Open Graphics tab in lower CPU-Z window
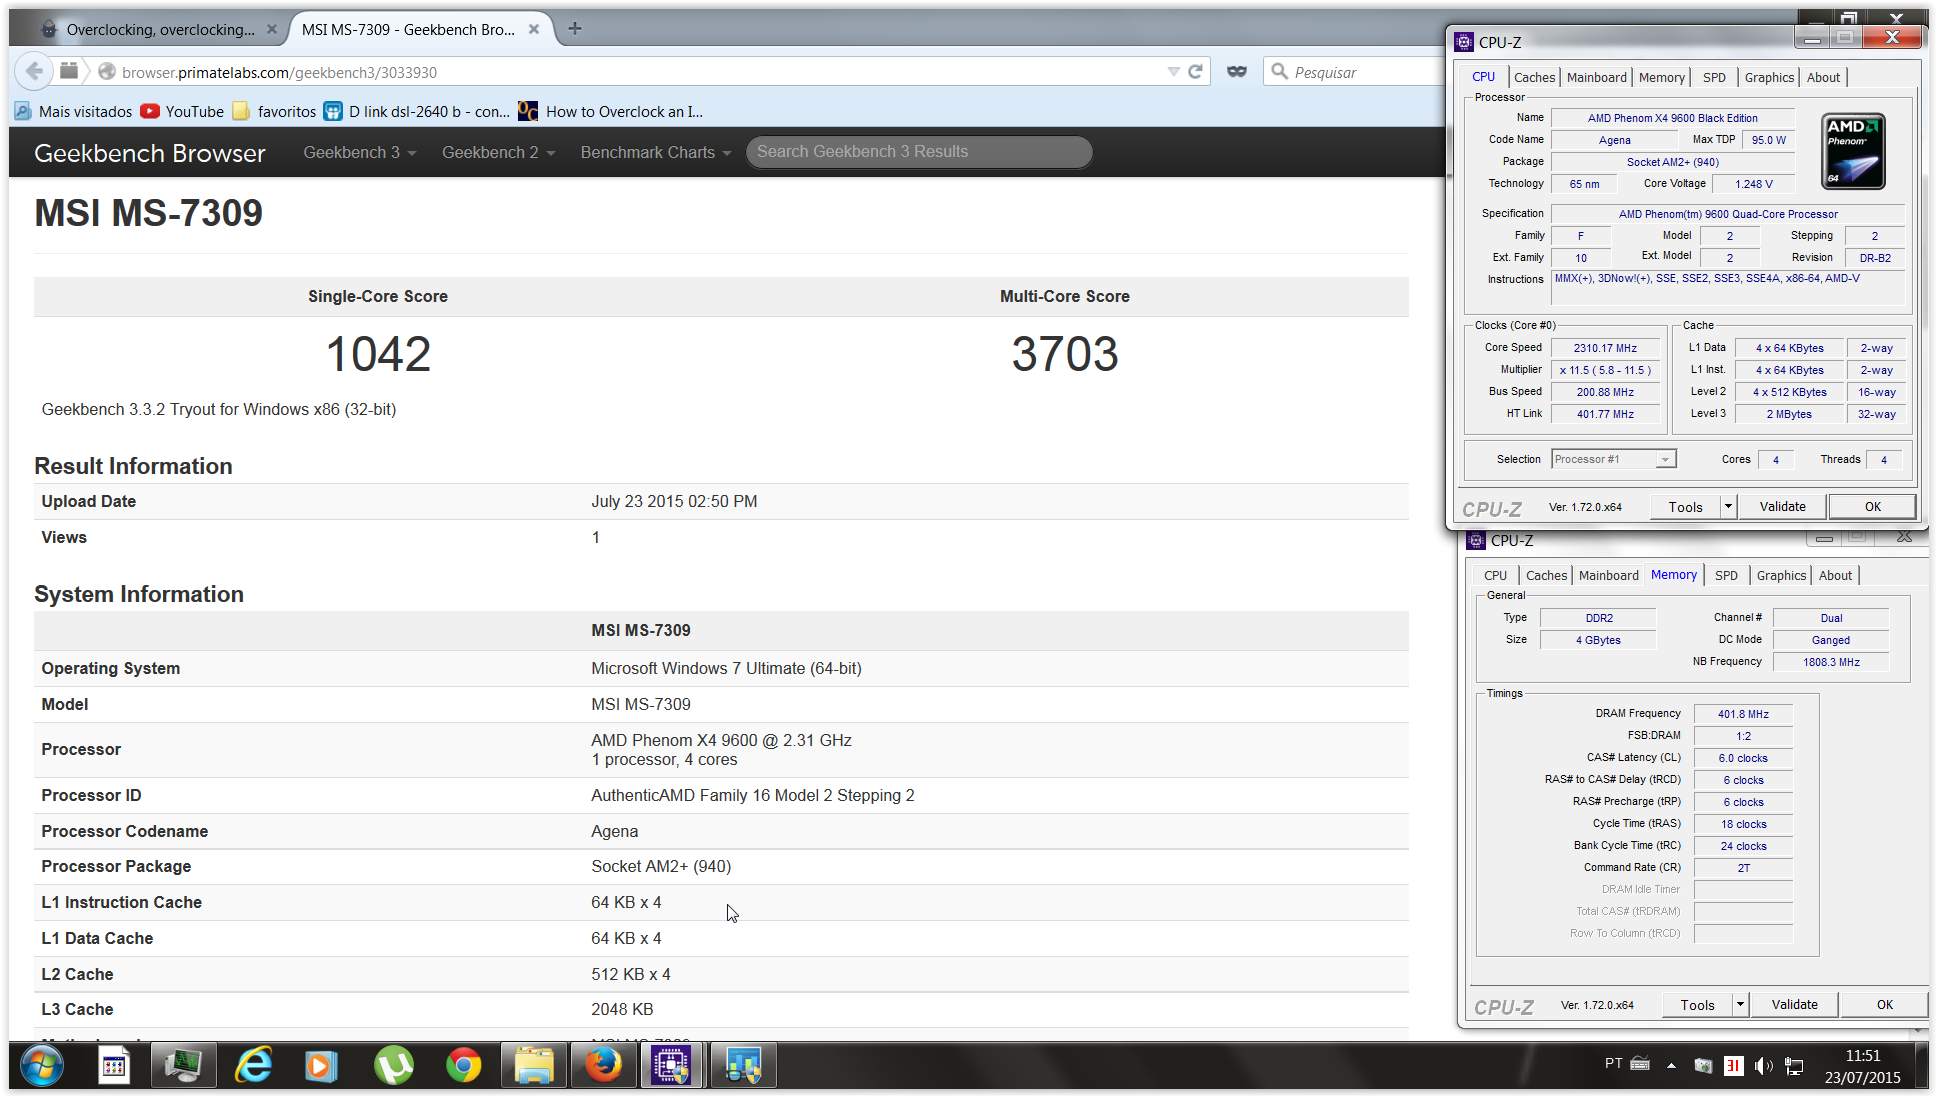Screen dimensions: 1937x1097 [1781, 575]
